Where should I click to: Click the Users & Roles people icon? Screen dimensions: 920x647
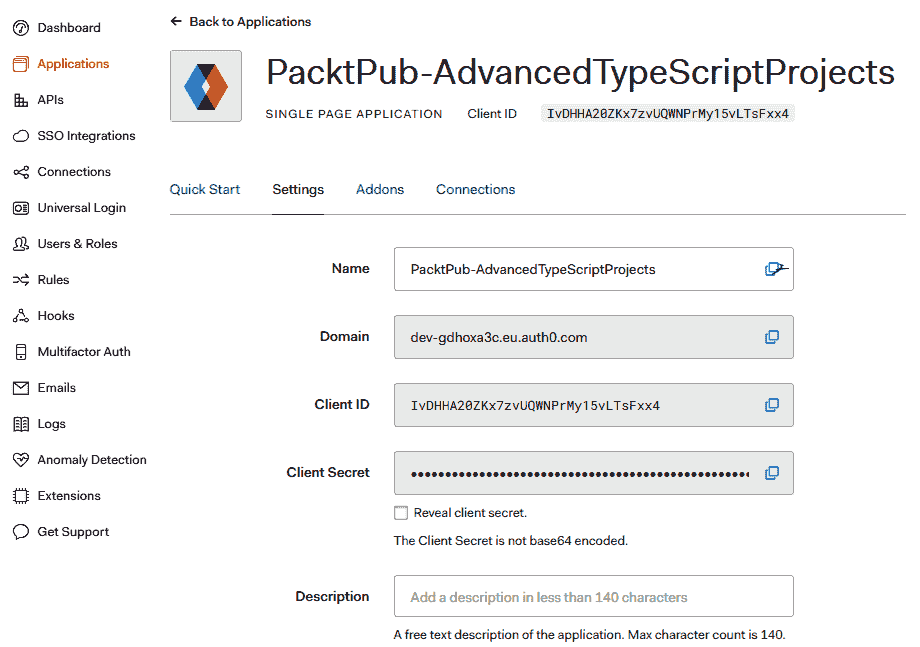coord(21,244)
